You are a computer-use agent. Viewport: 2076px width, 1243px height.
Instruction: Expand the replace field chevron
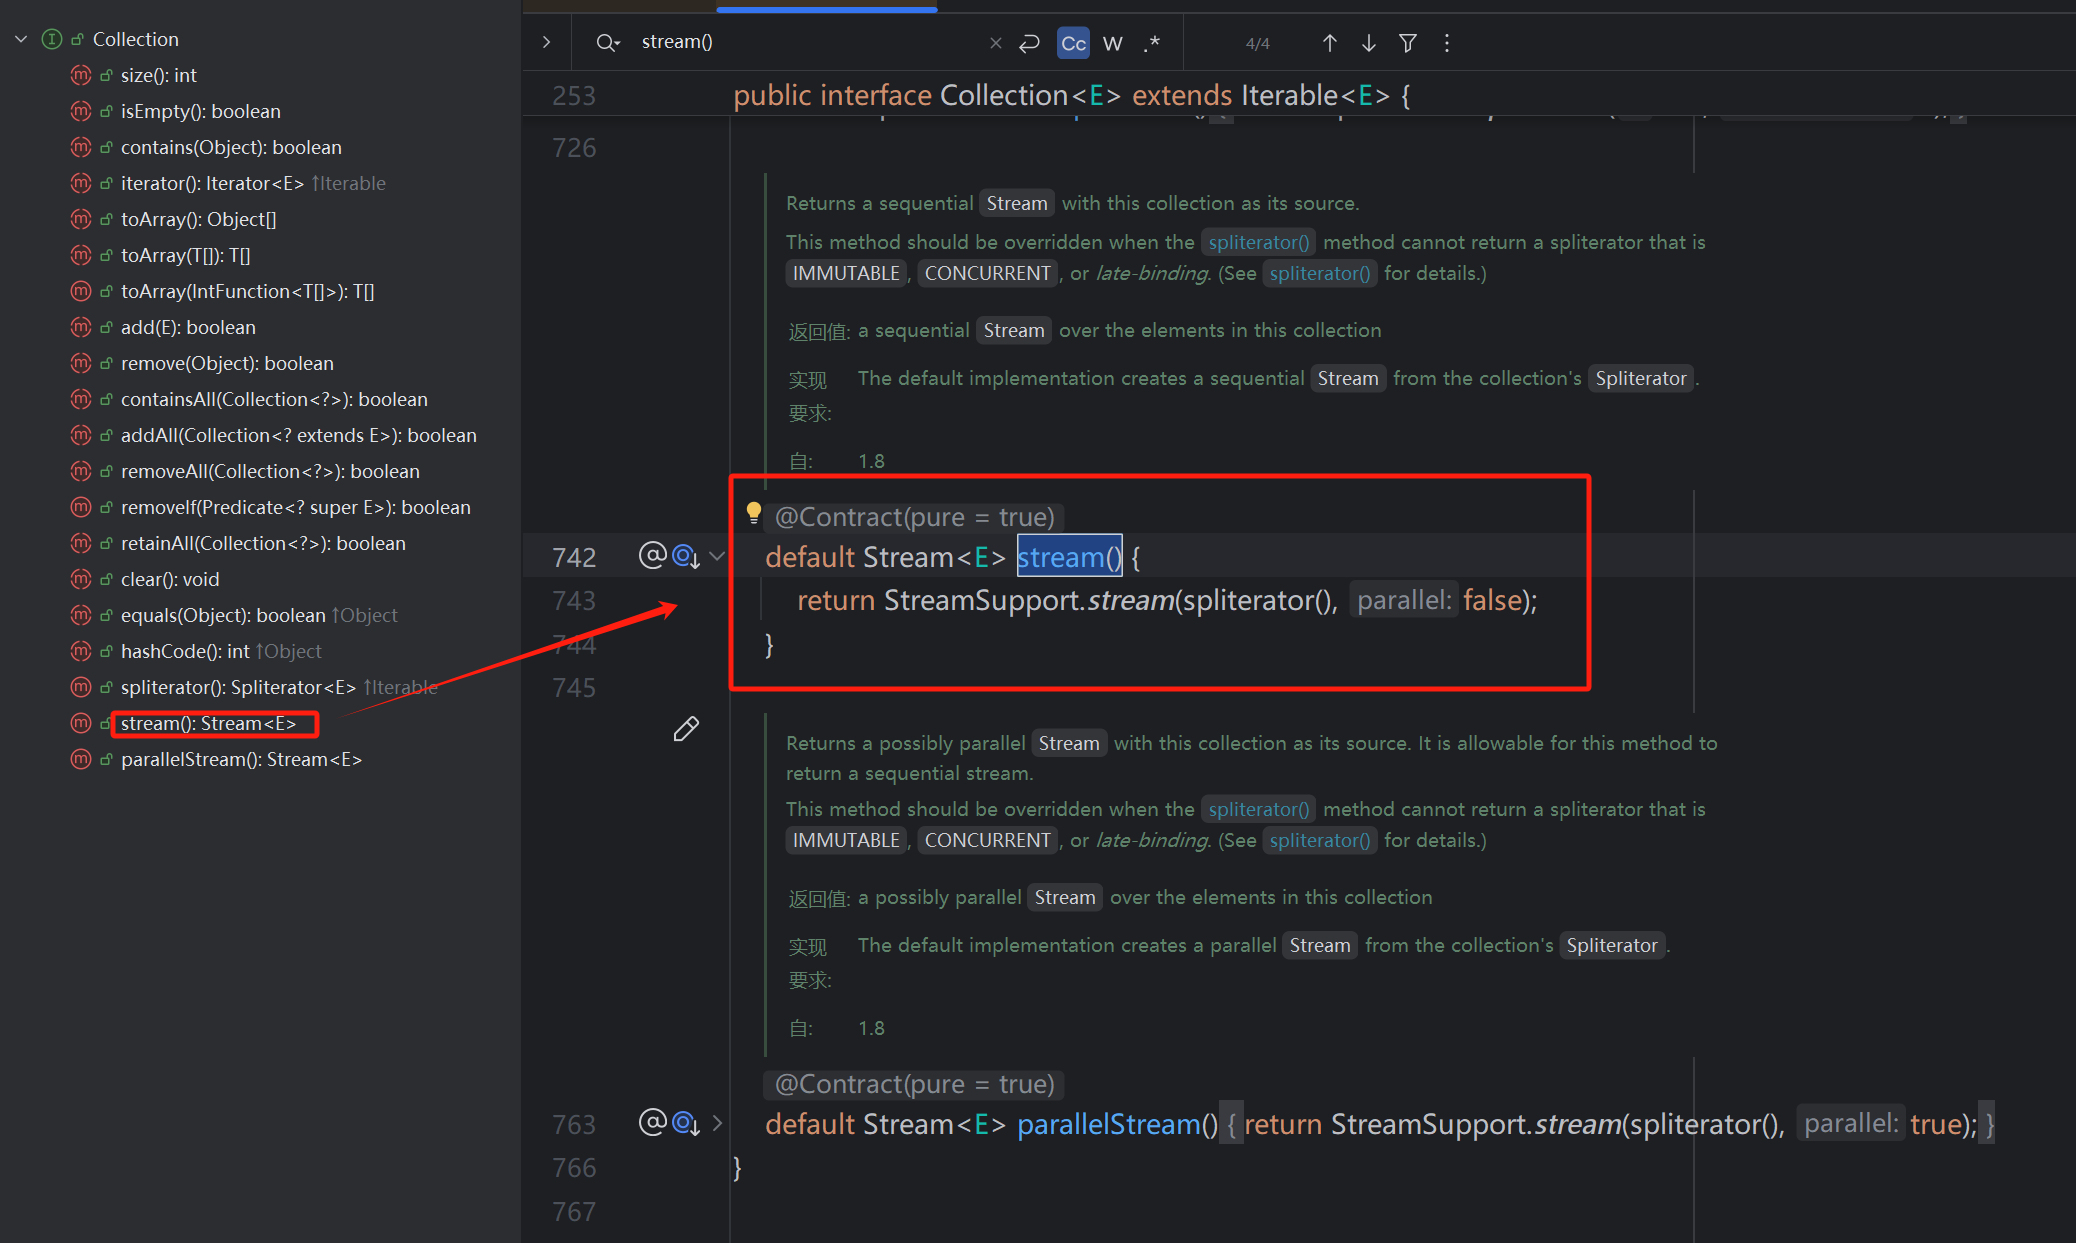546,42
